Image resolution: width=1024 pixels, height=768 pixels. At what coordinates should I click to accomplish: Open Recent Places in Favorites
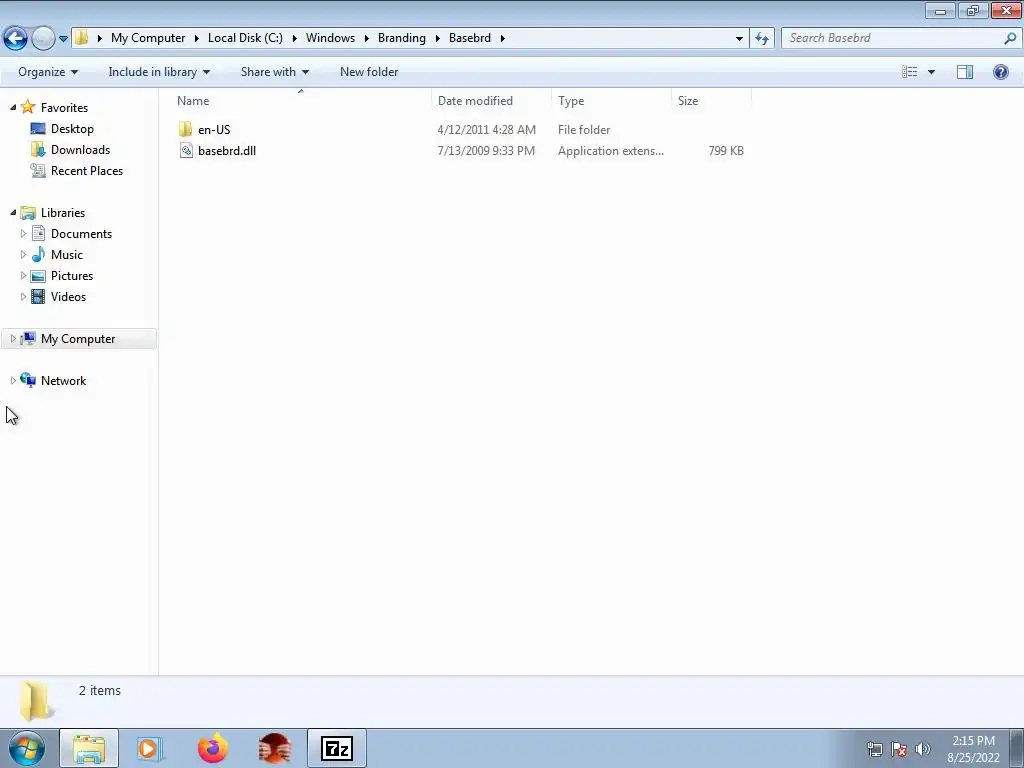pos(87,170)
